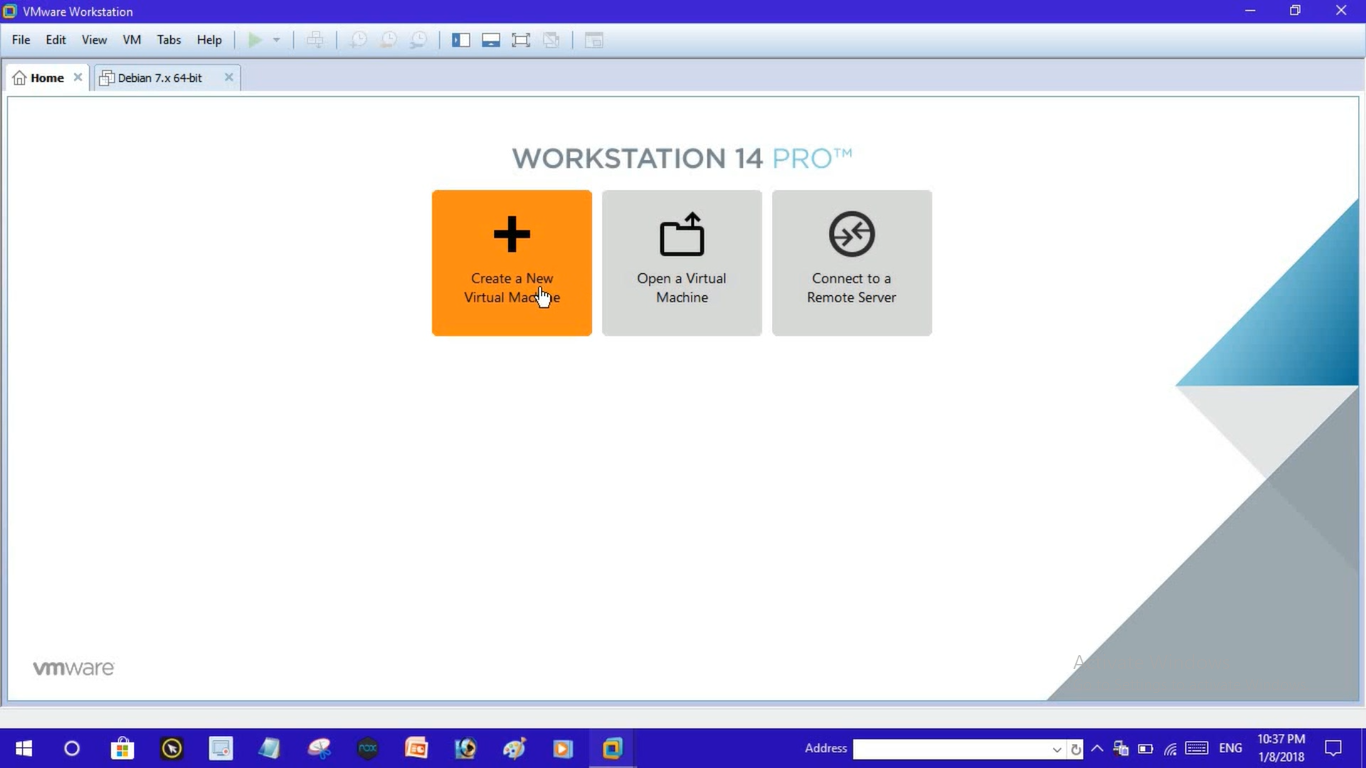Open the Tabs menu

click(x=169, y=40)
